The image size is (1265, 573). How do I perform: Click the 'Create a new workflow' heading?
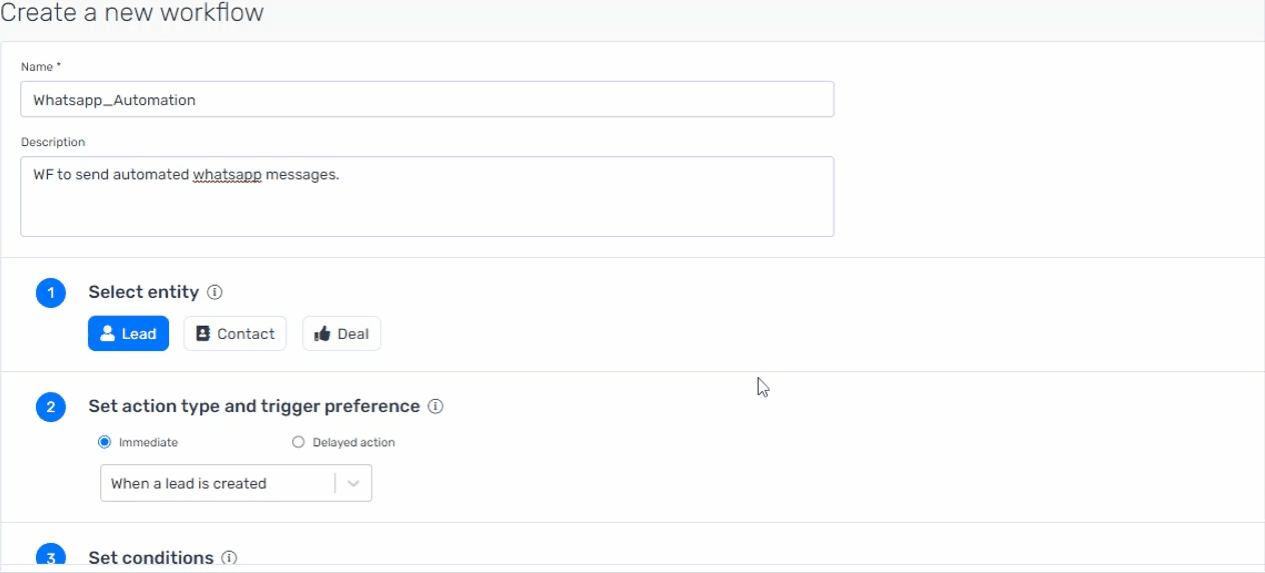click(132, 13)
